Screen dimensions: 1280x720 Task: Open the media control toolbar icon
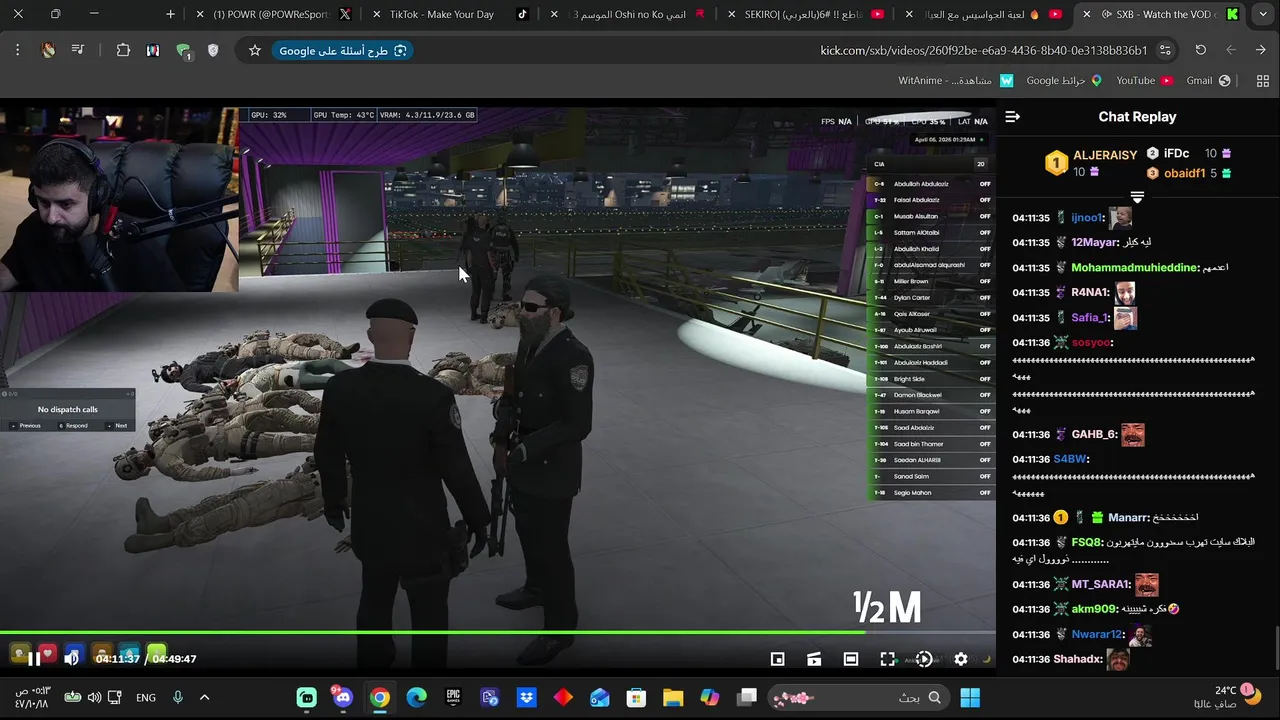click(x=78, y=50)
